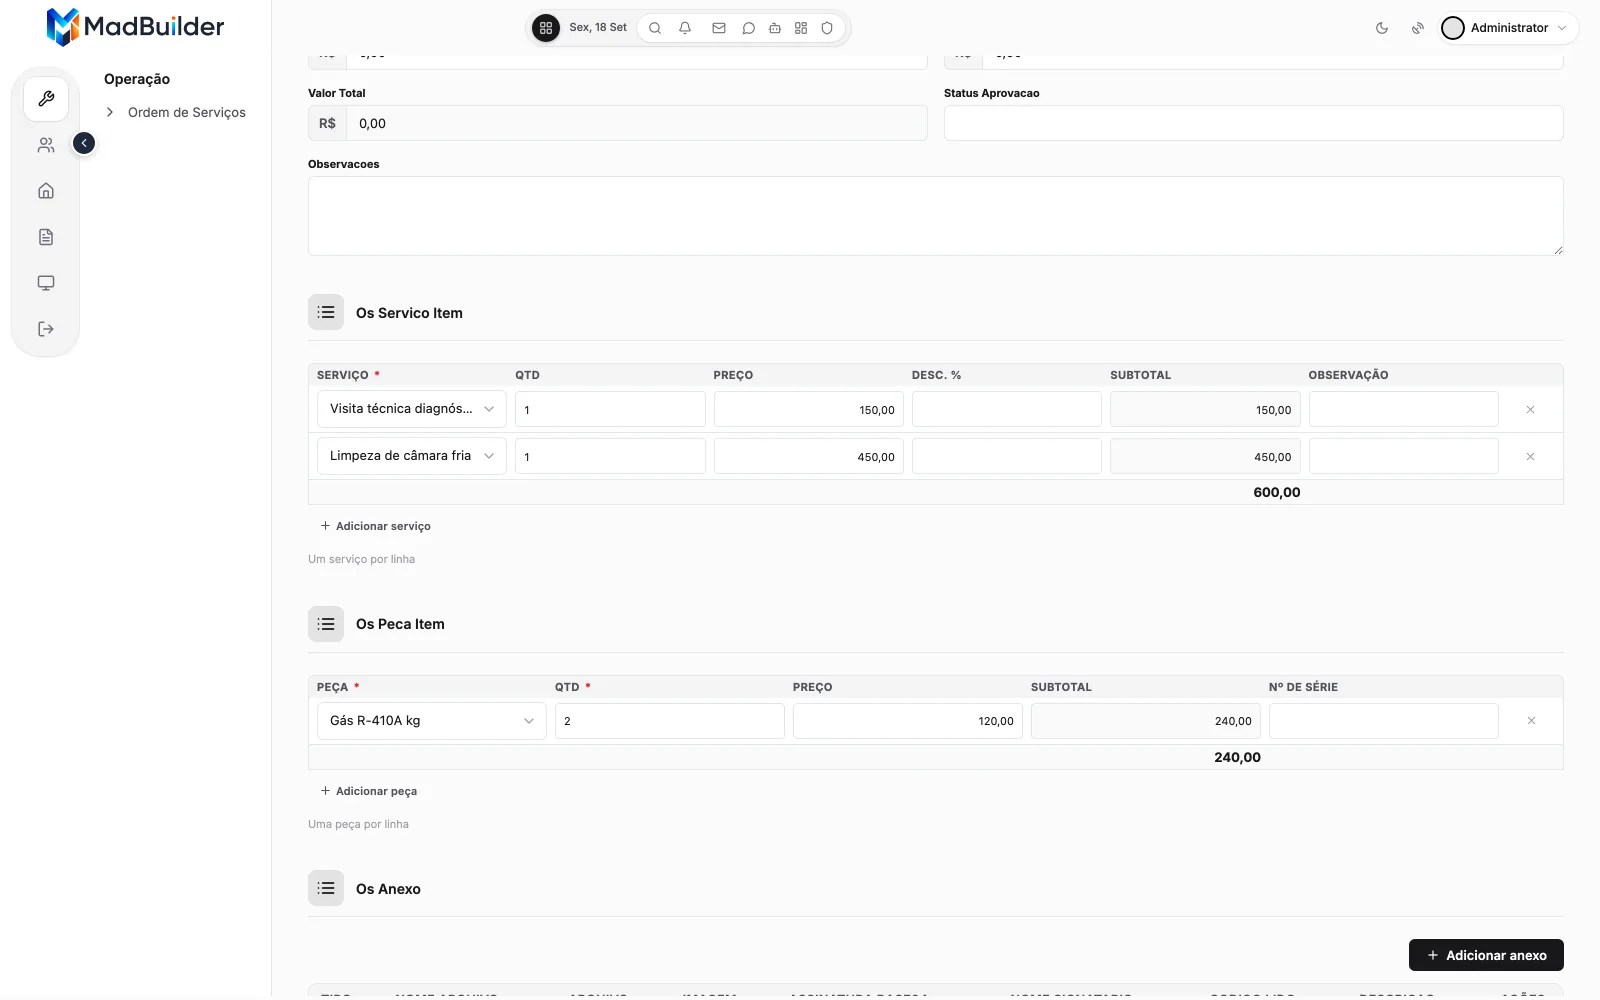
Task: Click the Valor Total input field
Action: (637, 123)
